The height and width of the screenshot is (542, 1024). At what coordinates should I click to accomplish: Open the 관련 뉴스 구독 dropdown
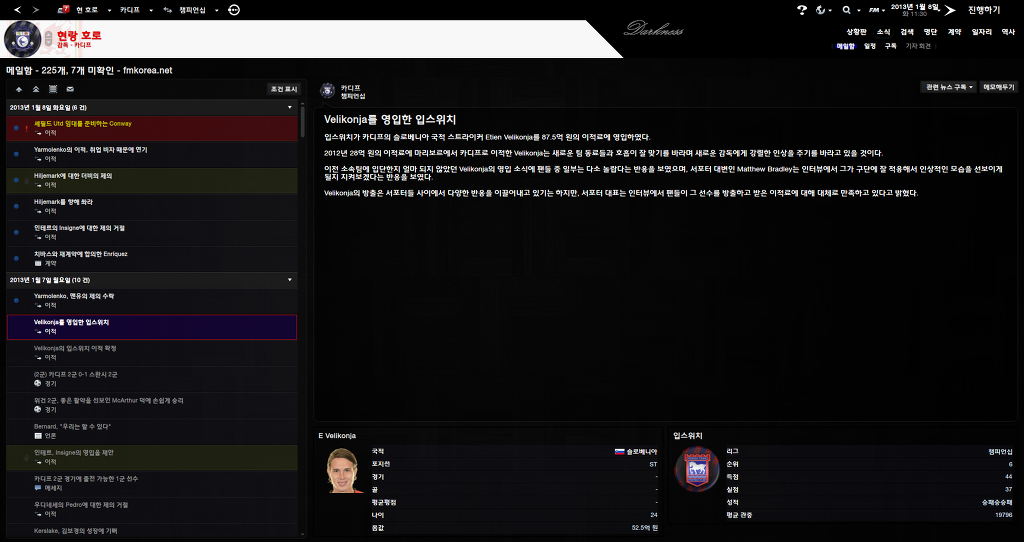(x=949, y=87)
